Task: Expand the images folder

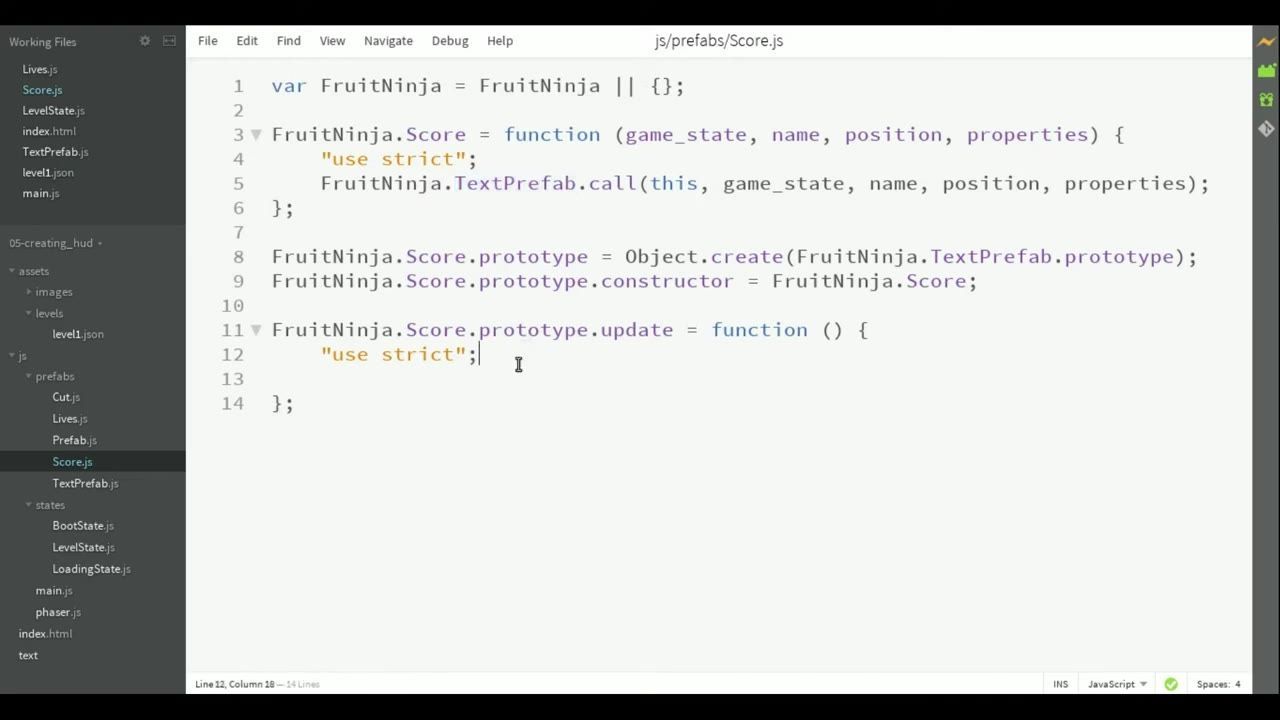Action: (29, 292)
